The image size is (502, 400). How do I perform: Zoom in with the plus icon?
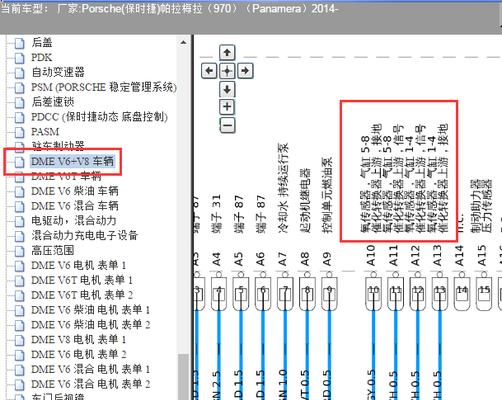tap(227, 107)
